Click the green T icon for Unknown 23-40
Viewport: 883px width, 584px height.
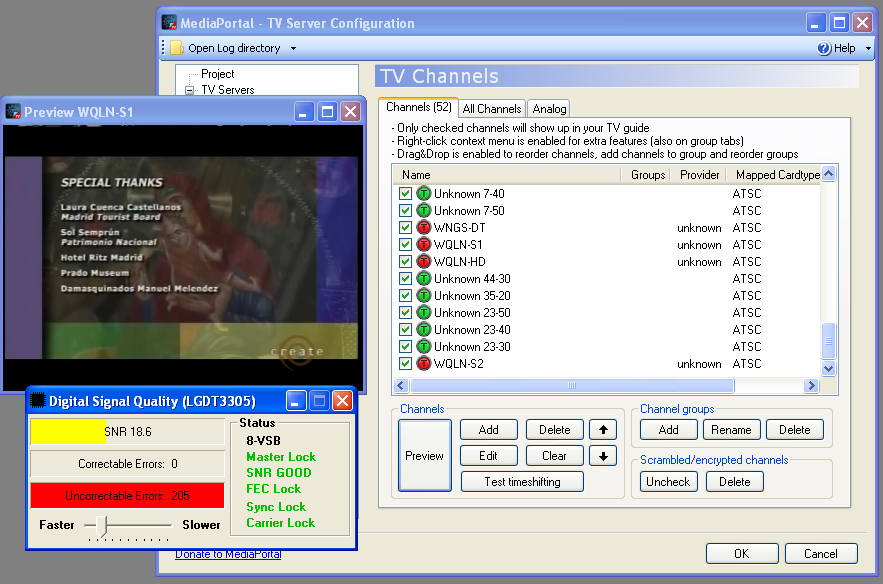tap(423, 329)
